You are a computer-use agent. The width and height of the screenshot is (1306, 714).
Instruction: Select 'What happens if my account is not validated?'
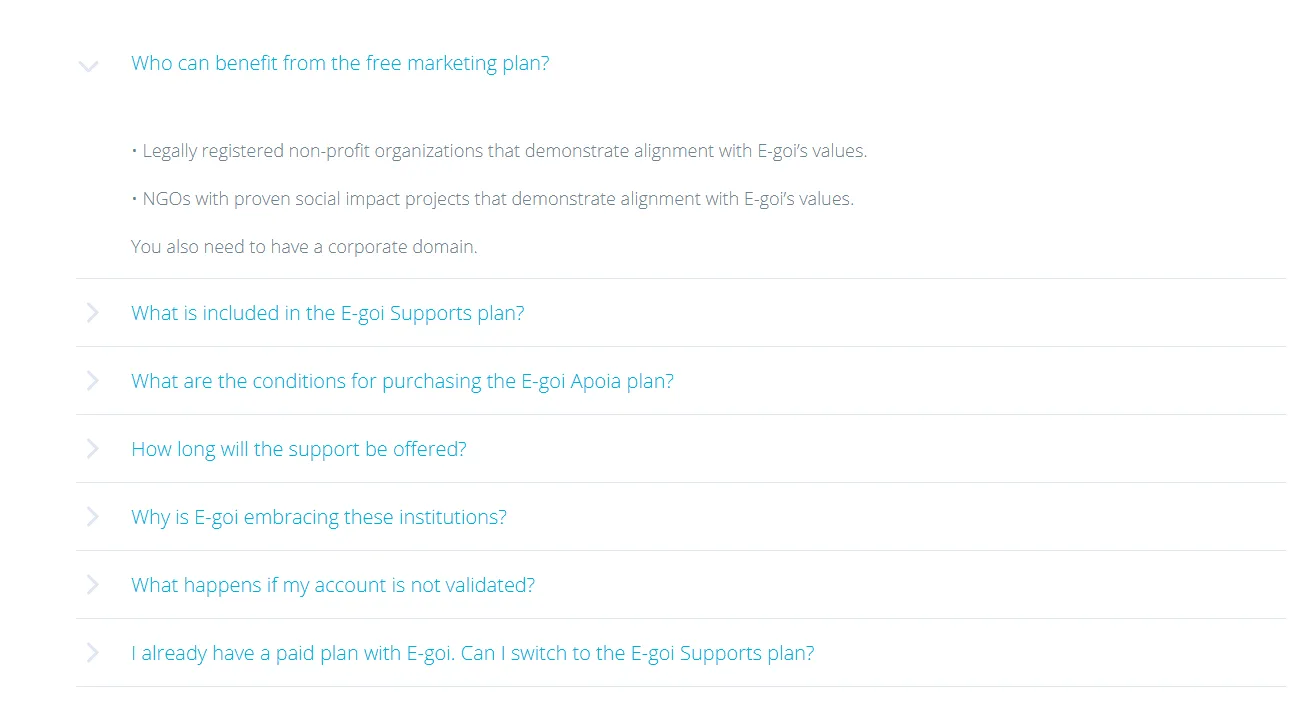pos(333,585)
